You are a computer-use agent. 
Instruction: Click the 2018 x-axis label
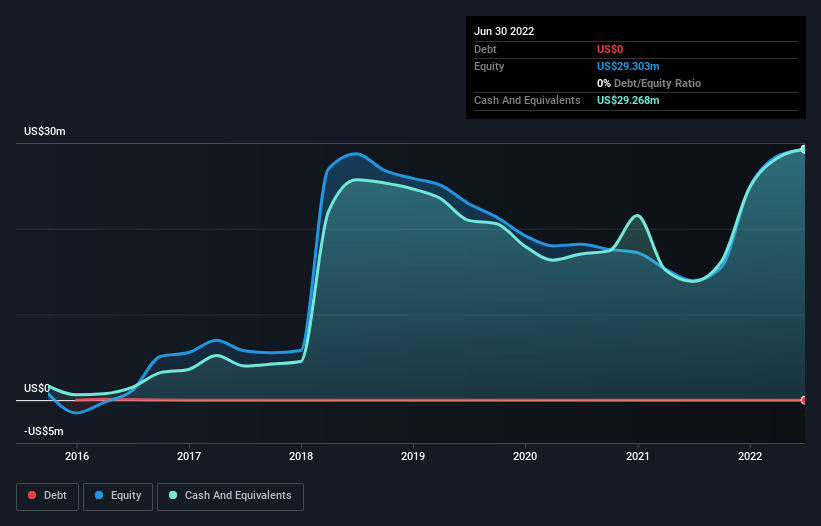pos(301,456)
